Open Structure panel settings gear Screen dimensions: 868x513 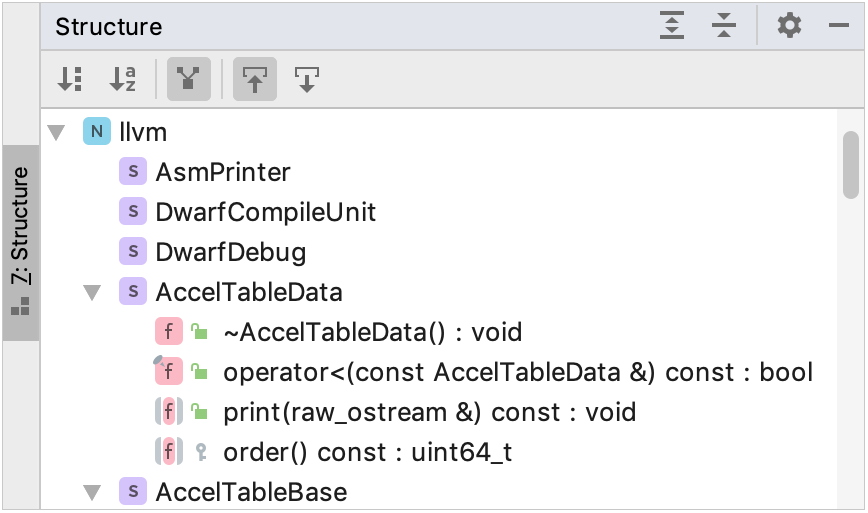point(789,27)
